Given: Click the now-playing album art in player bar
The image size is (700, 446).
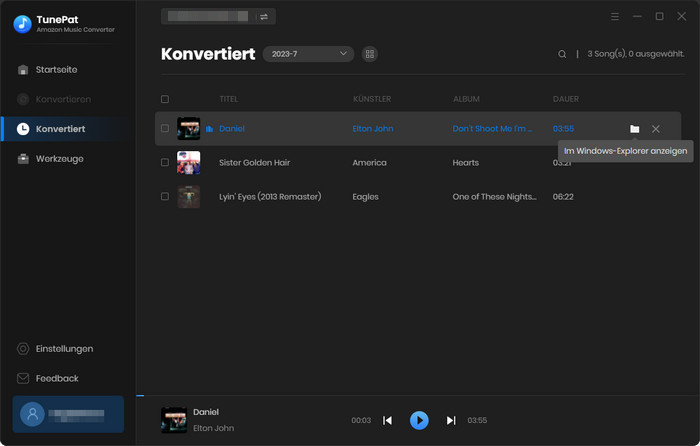Looking at the screenshot, I should point(174,420).
